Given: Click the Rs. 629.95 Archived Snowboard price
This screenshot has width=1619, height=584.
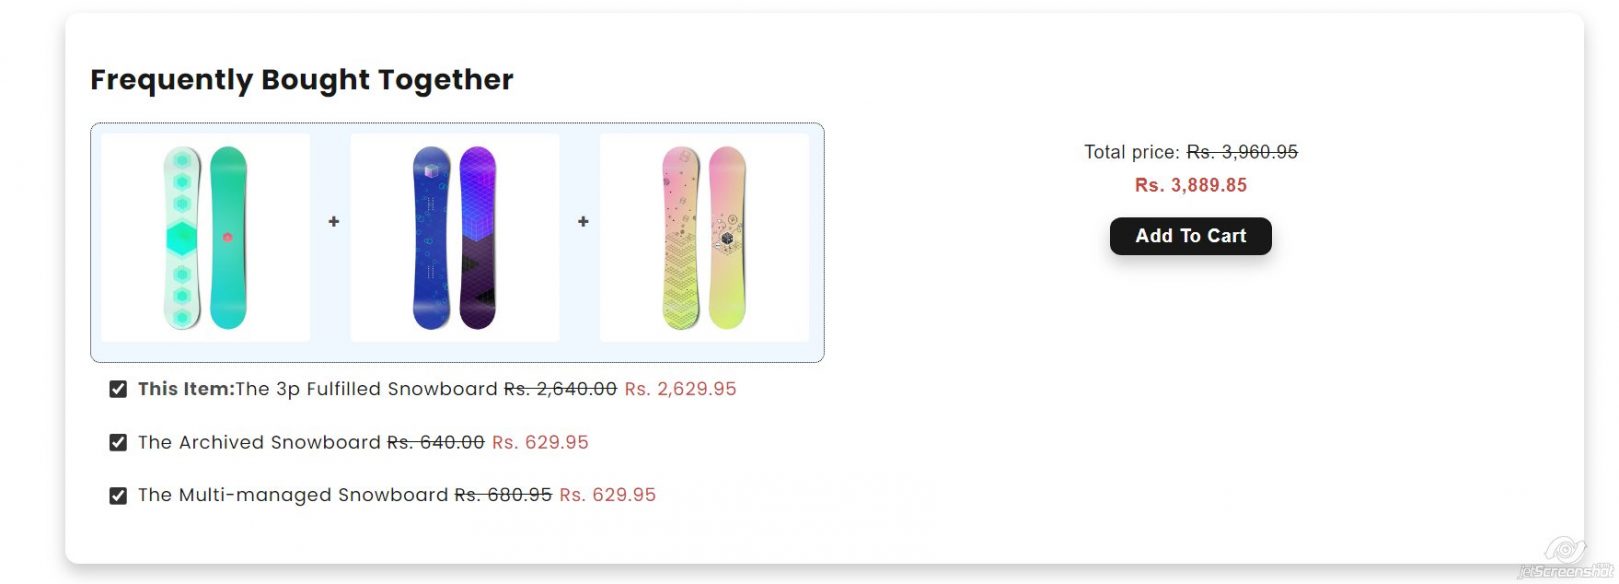Looking at the screenshot, I should coord(541,441).
